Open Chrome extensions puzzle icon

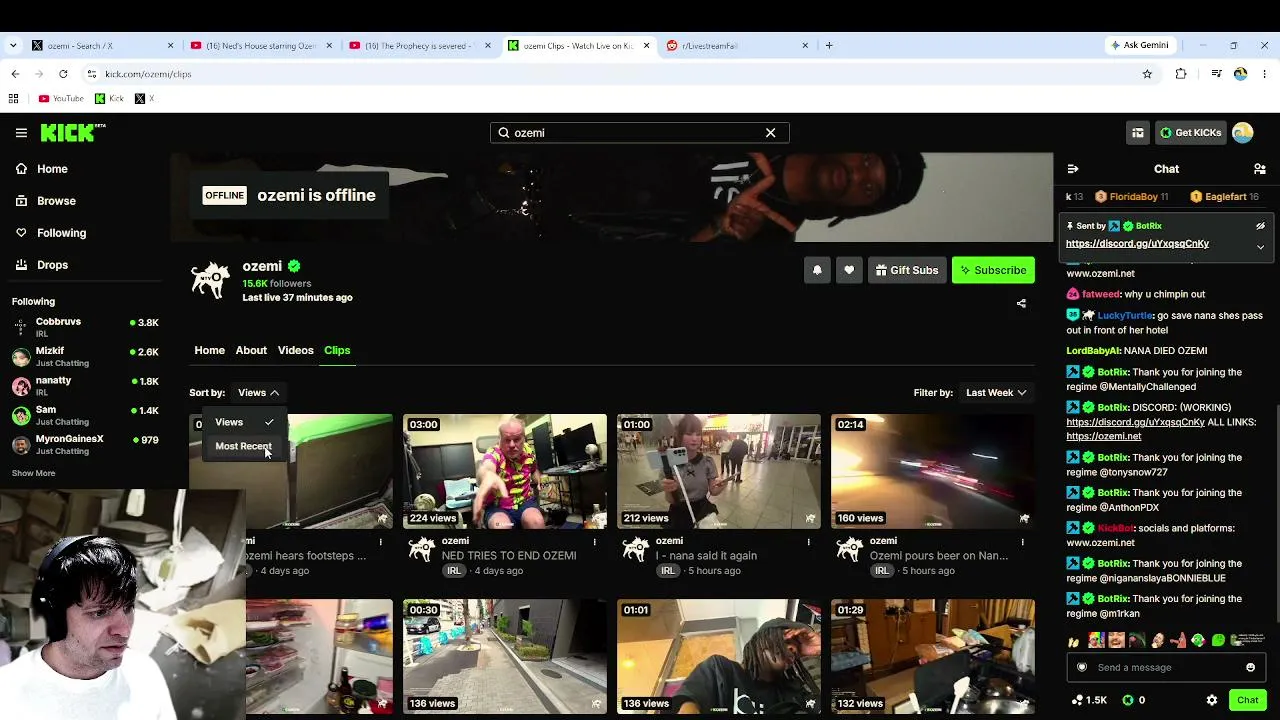tap(1181, 74)
